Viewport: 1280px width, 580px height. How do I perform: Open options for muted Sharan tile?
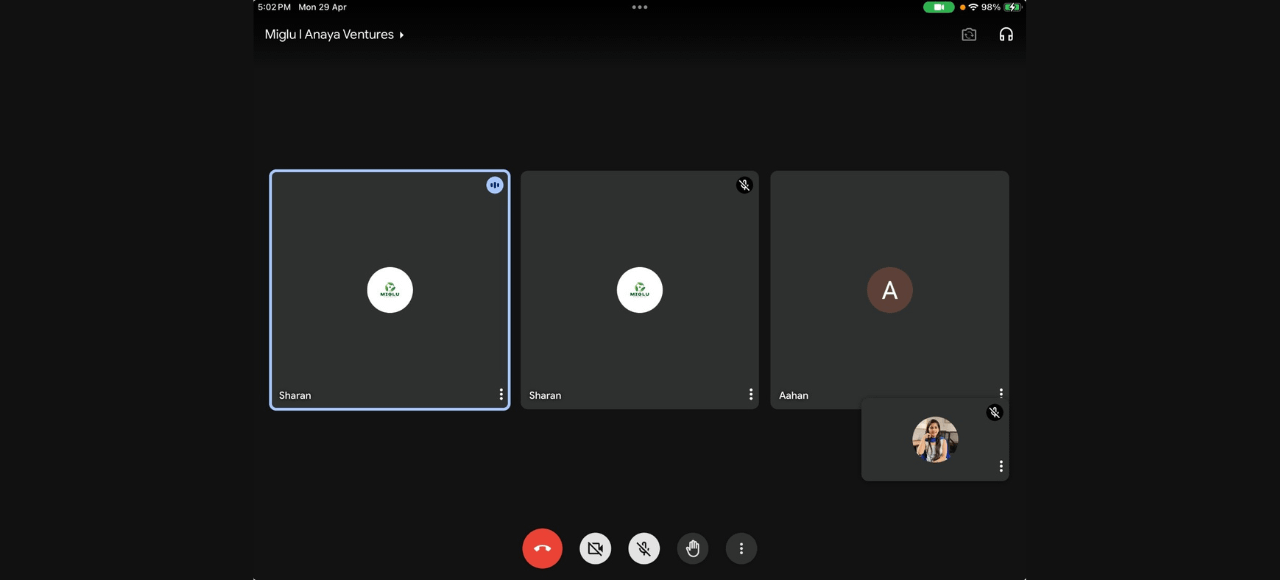pos(751,394)
